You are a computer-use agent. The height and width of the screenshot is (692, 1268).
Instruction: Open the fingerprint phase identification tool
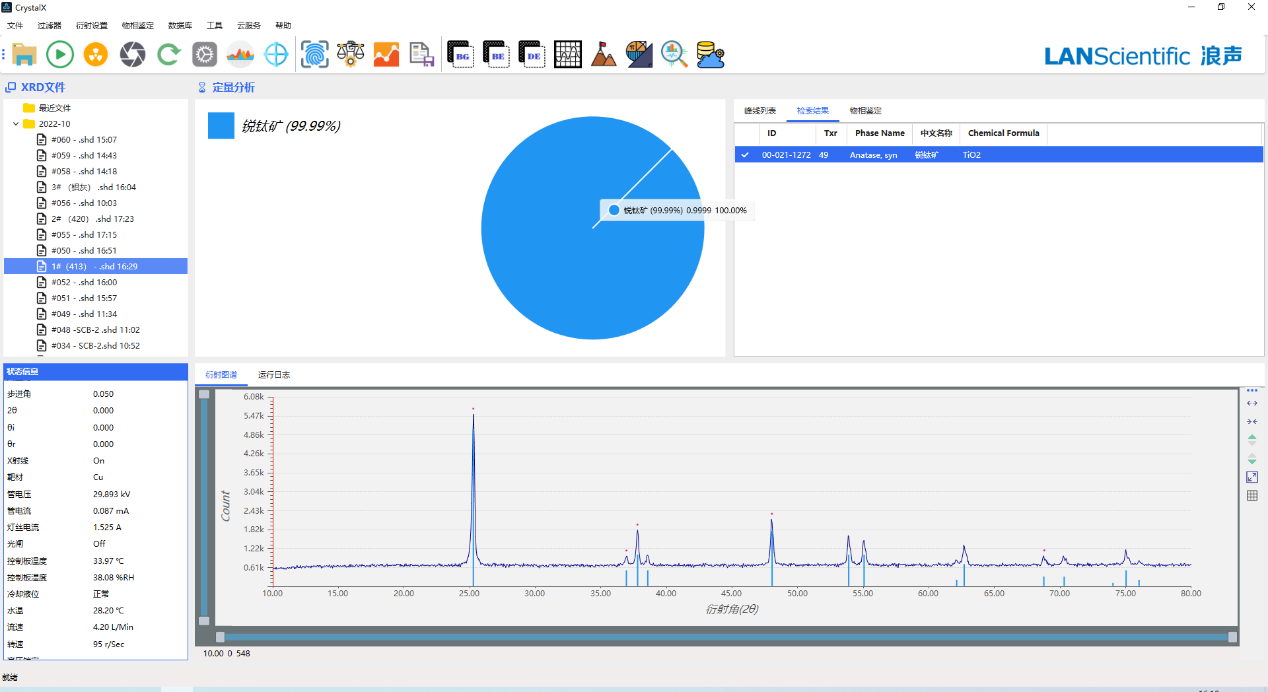click(x=315, y=55)
